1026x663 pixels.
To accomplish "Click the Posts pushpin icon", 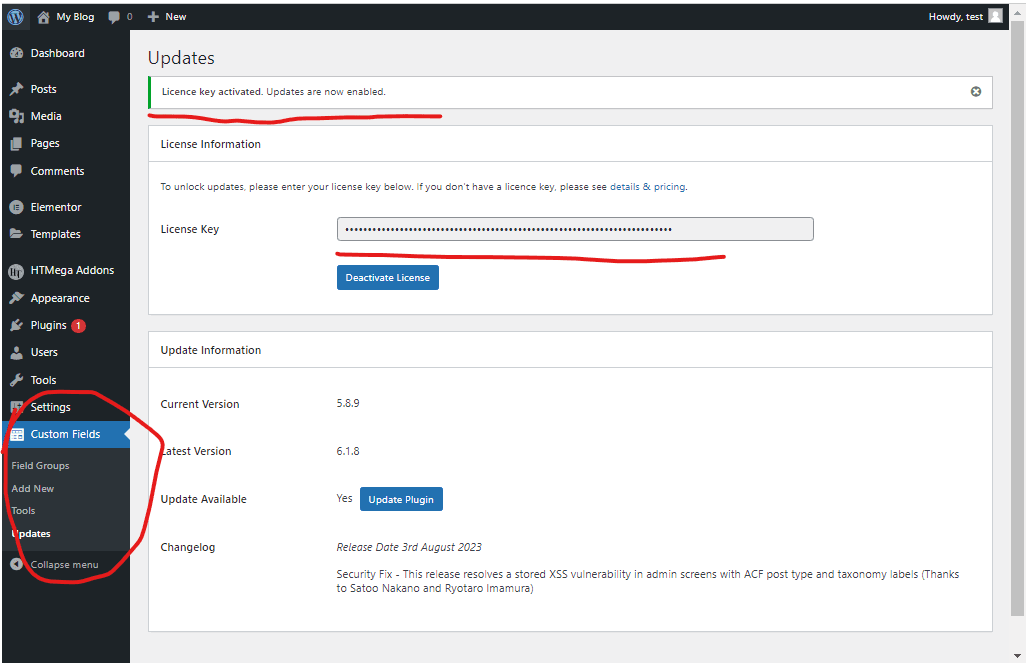I will (x=16, y=89).
